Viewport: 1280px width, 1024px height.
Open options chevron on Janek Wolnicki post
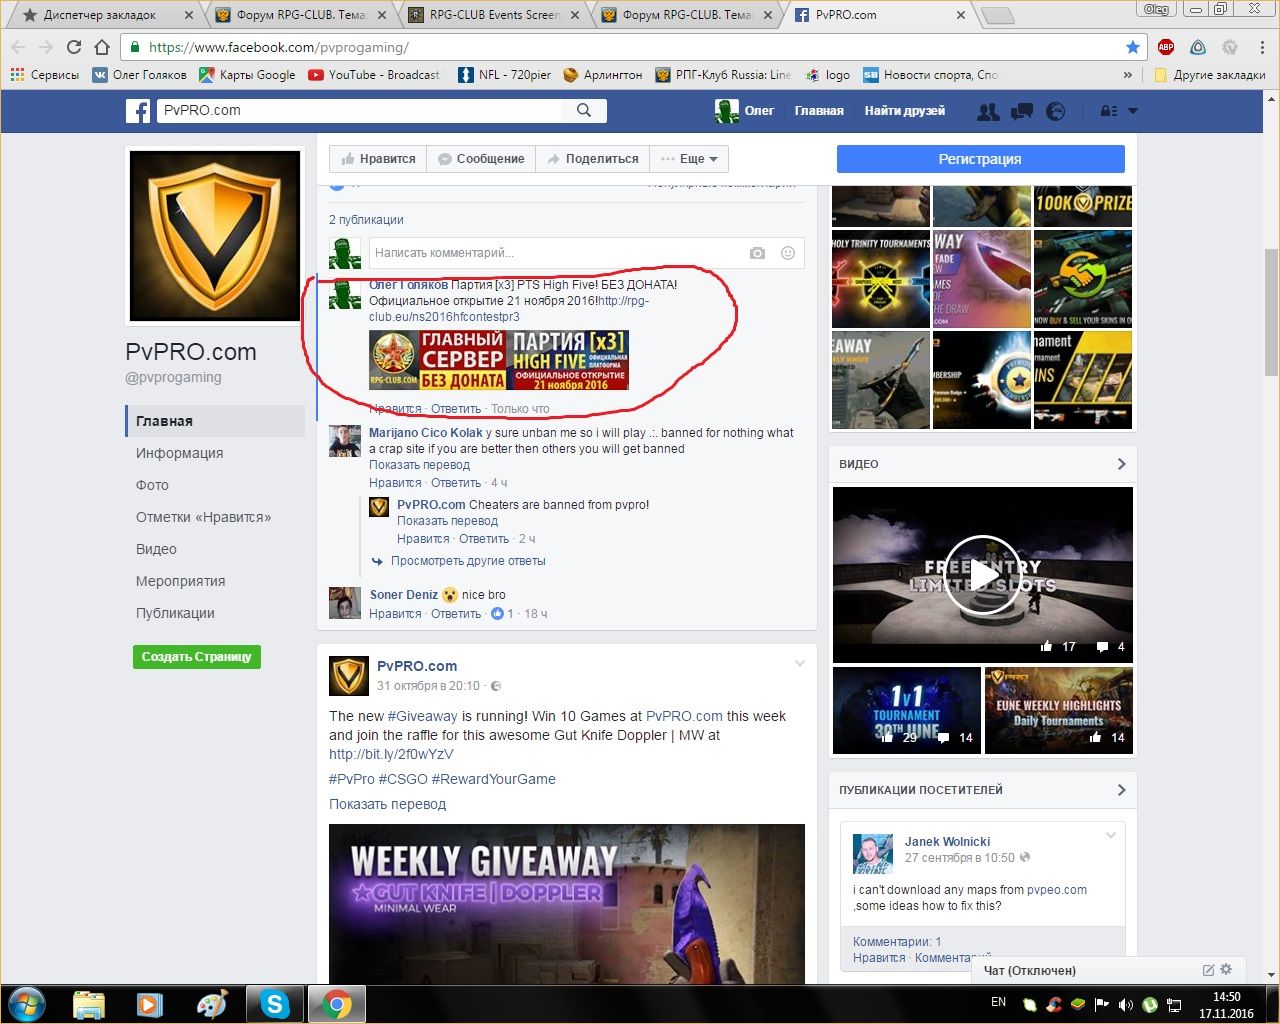coord(1110,836)
